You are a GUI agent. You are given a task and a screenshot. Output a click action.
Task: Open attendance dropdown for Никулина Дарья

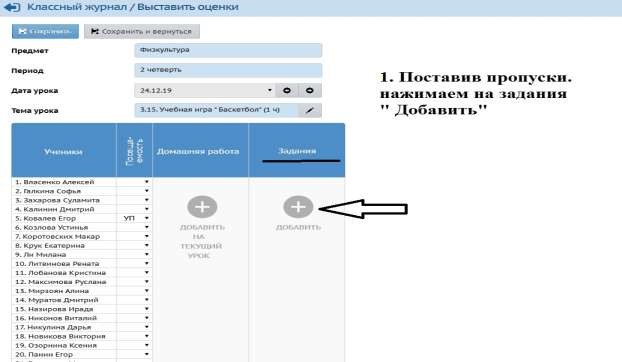click(x=146, y=327)
